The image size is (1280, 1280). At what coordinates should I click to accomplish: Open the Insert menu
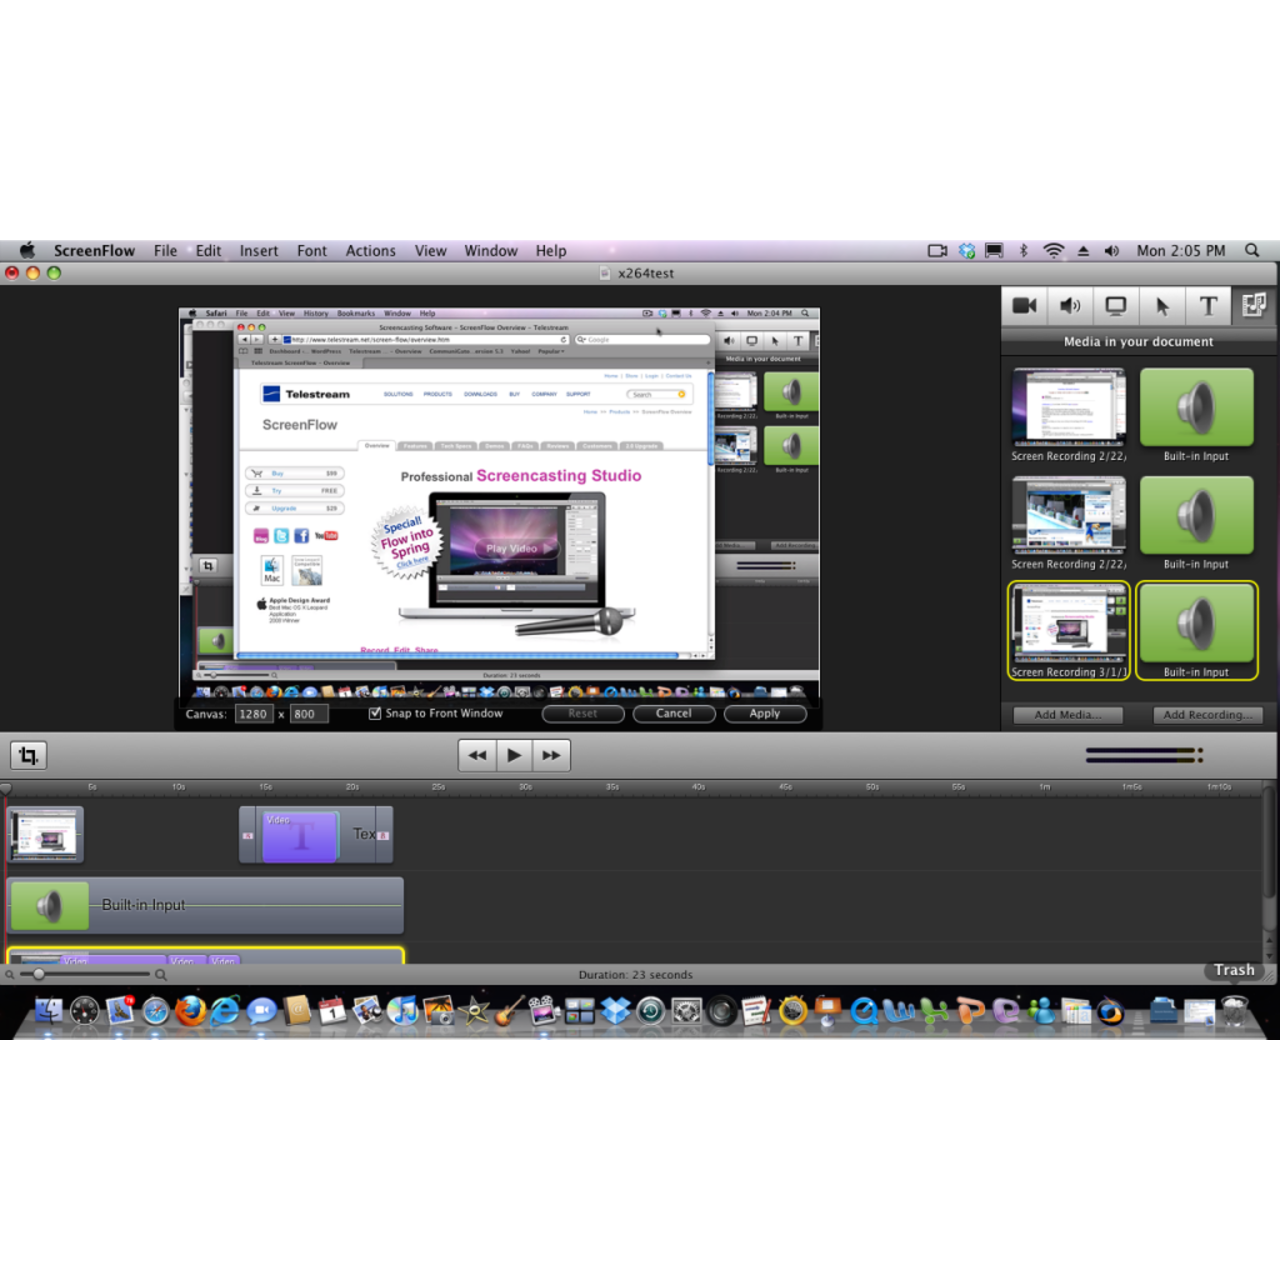(x=258, y=251)
